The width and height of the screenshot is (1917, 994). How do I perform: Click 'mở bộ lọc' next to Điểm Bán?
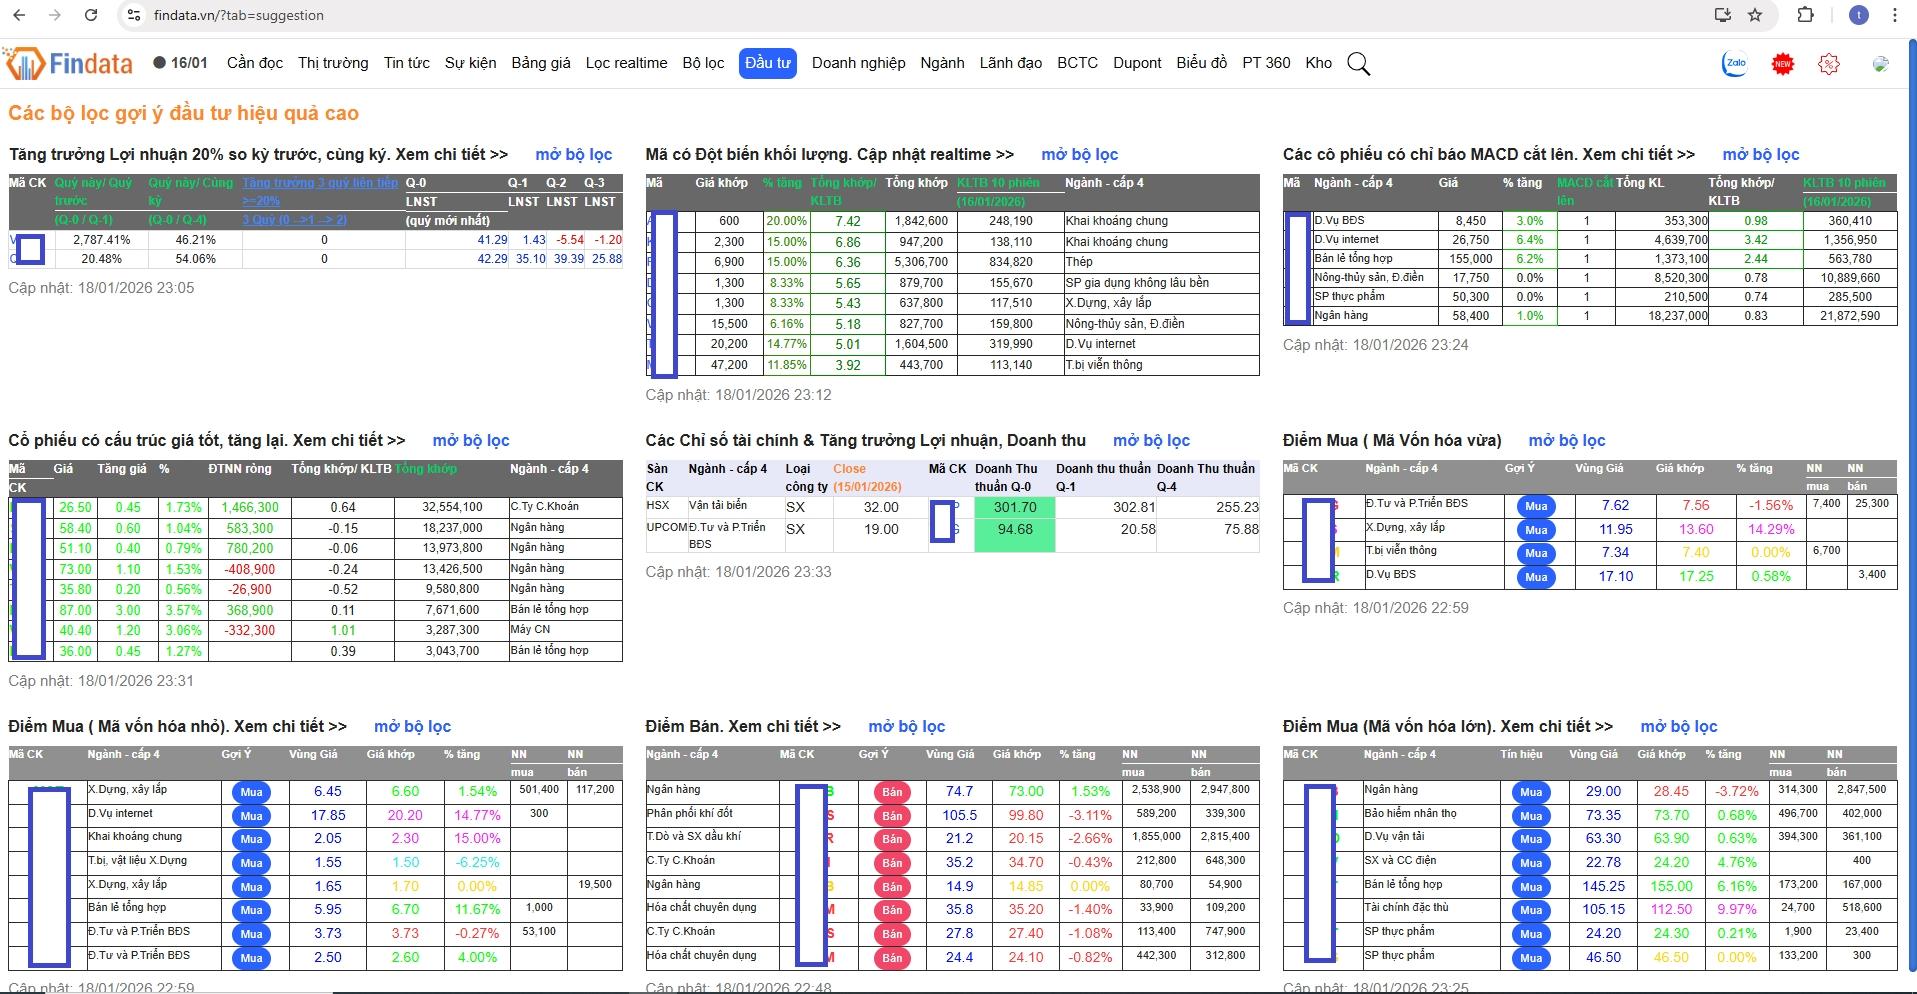(906, 726)
